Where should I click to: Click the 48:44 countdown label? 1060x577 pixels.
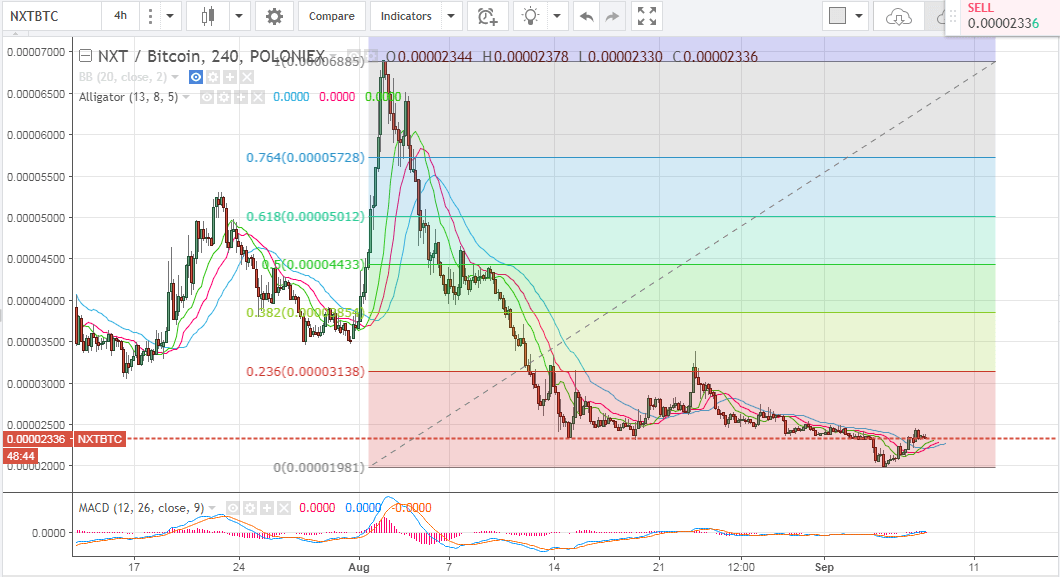(x=21, y=456)
